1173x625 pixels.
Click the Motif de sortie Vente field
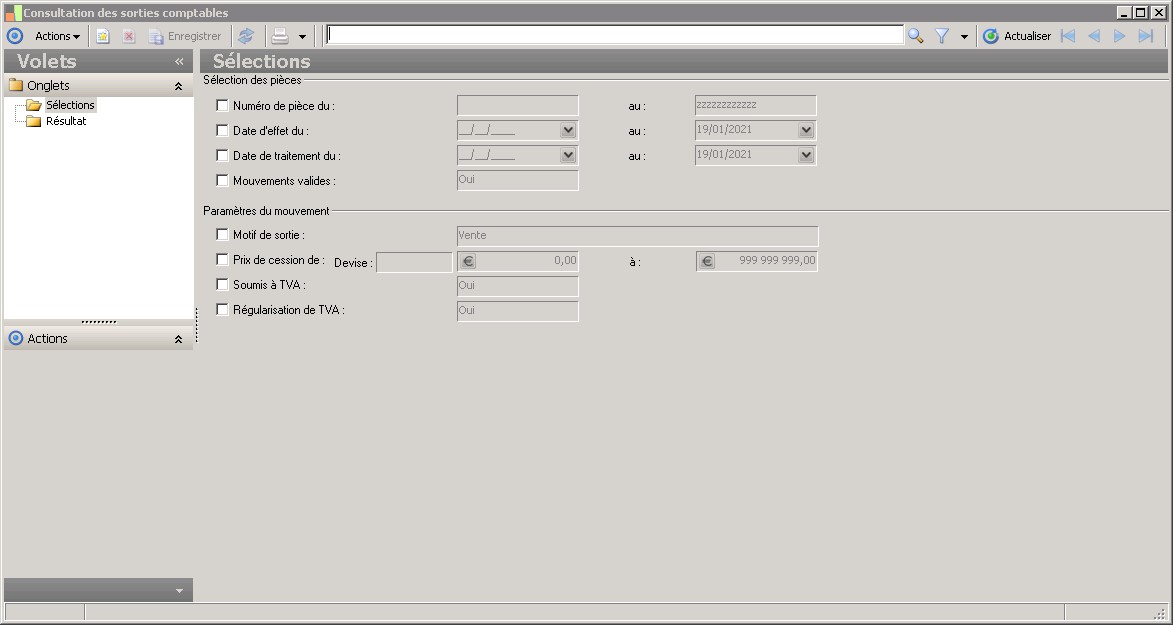[x=637, y=236]
